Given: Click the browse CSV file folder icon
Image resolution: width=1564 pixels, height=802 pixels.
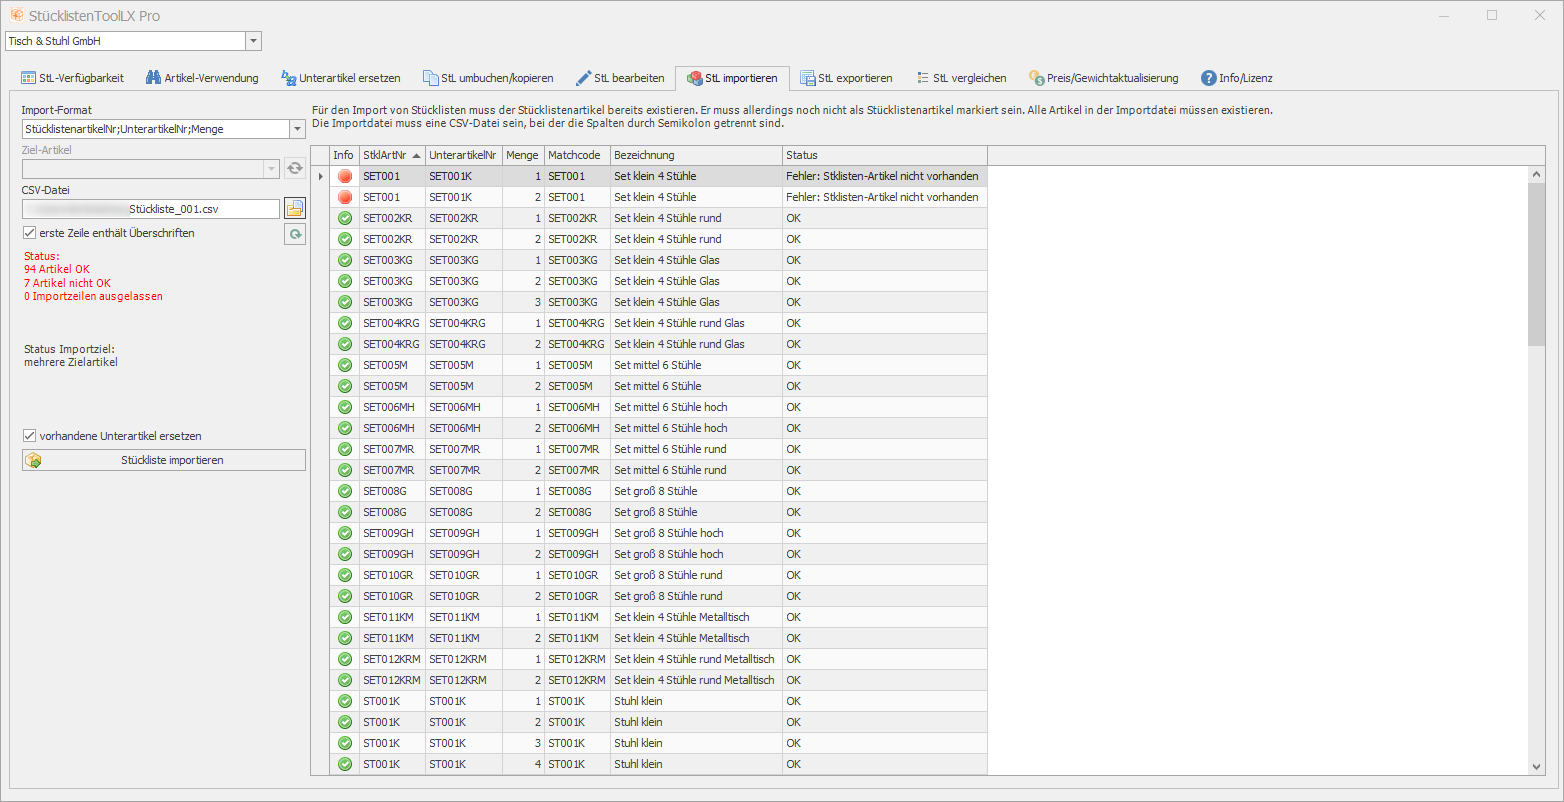Looking at the screenshot, I should [x=294, y=208].
